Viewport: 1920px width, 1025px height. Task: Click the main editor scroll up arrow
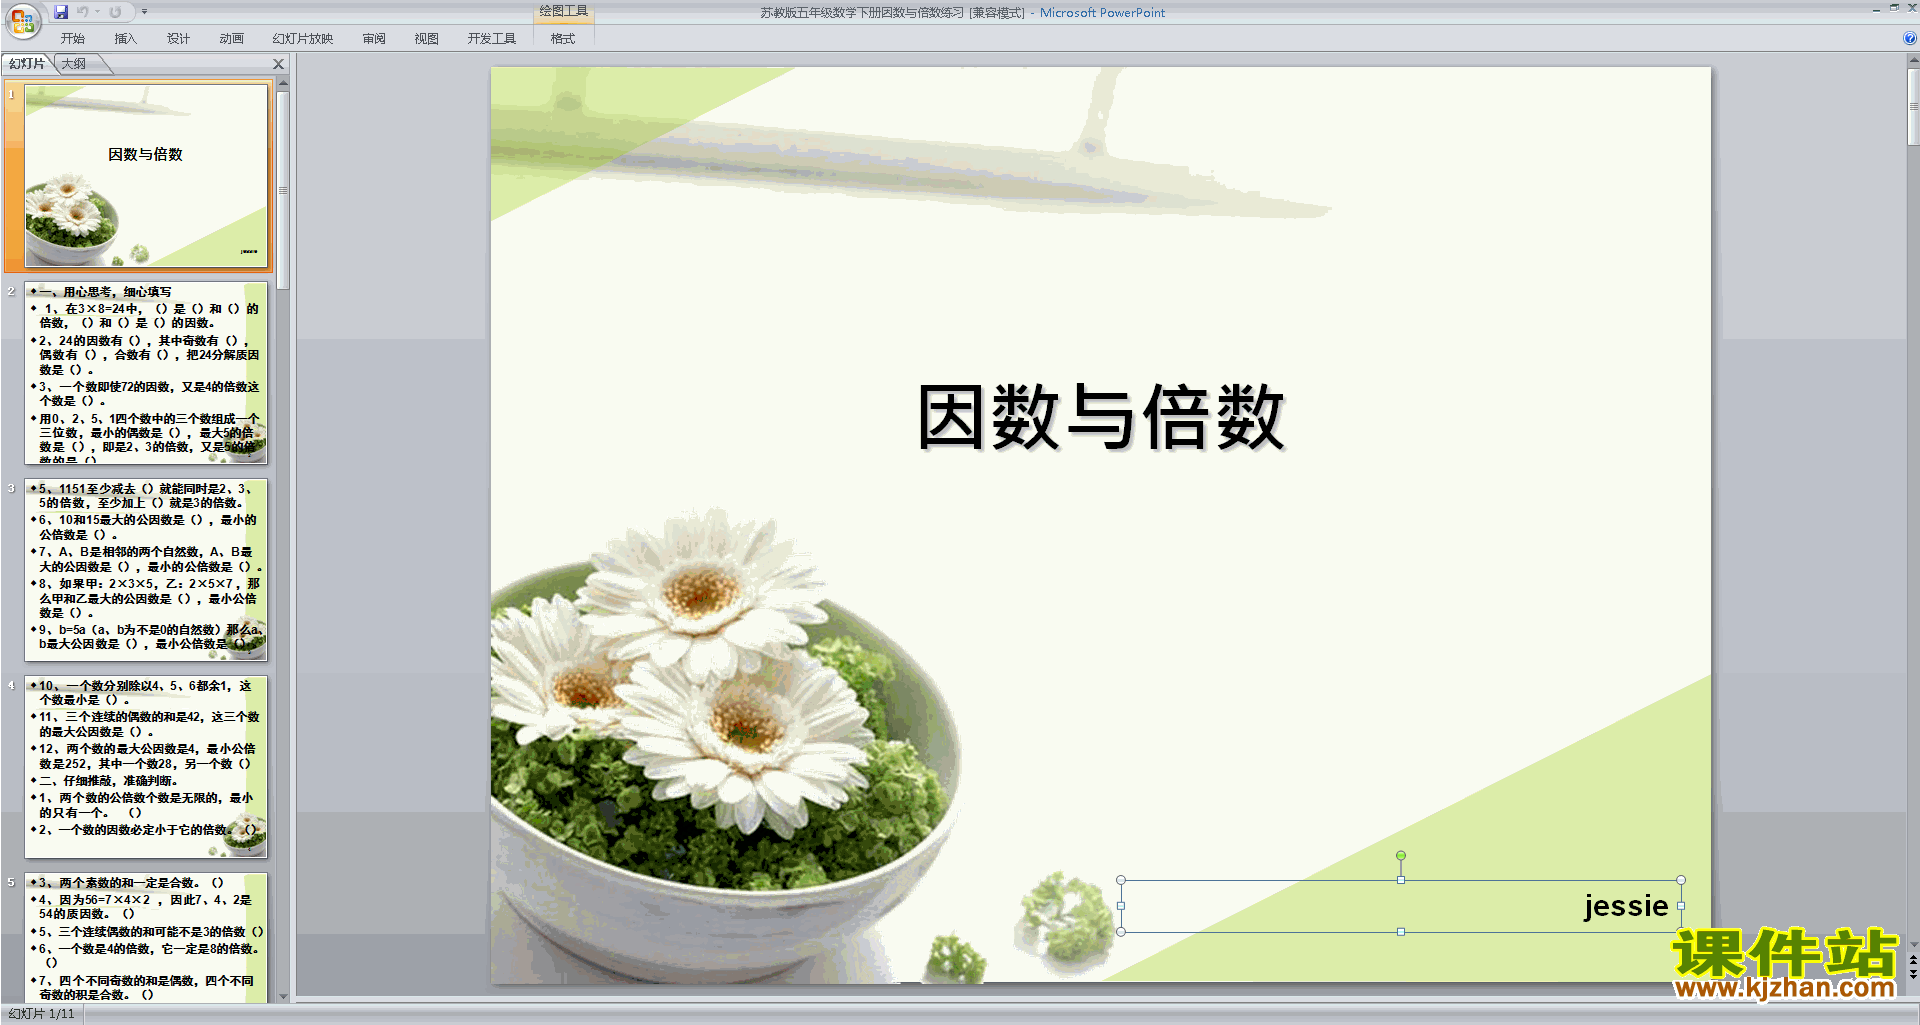point(1913,61)
